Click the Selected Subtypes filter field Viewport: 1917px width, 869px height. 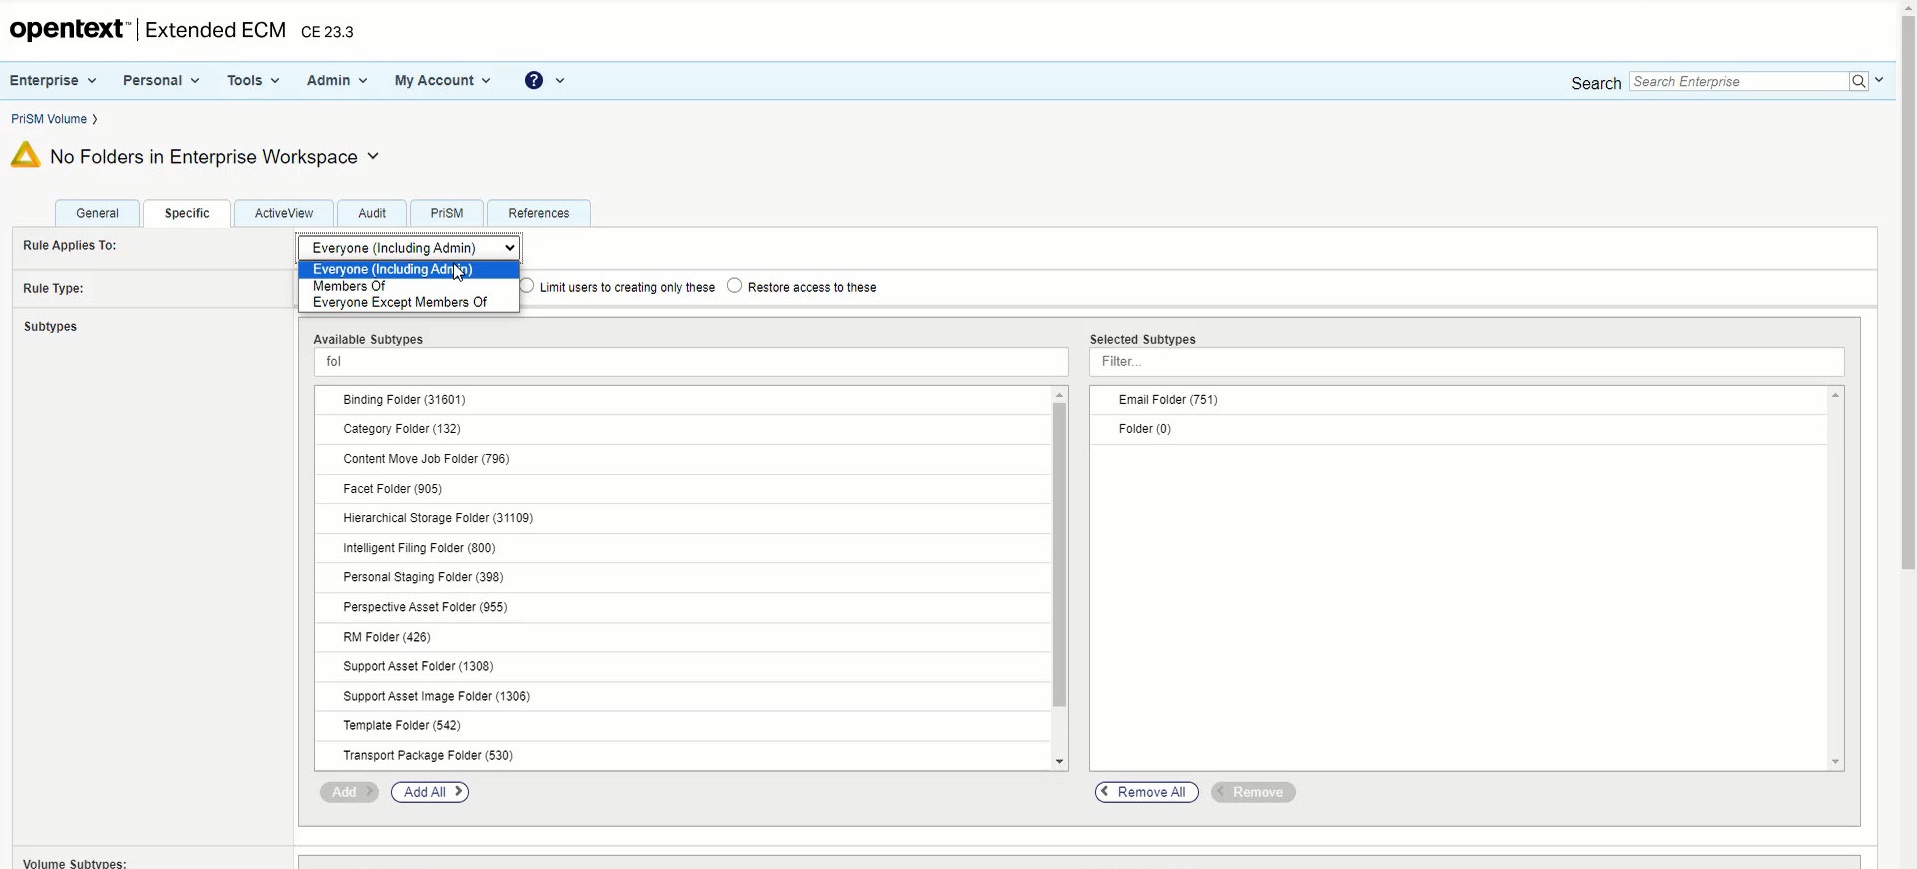[1466, 362]
